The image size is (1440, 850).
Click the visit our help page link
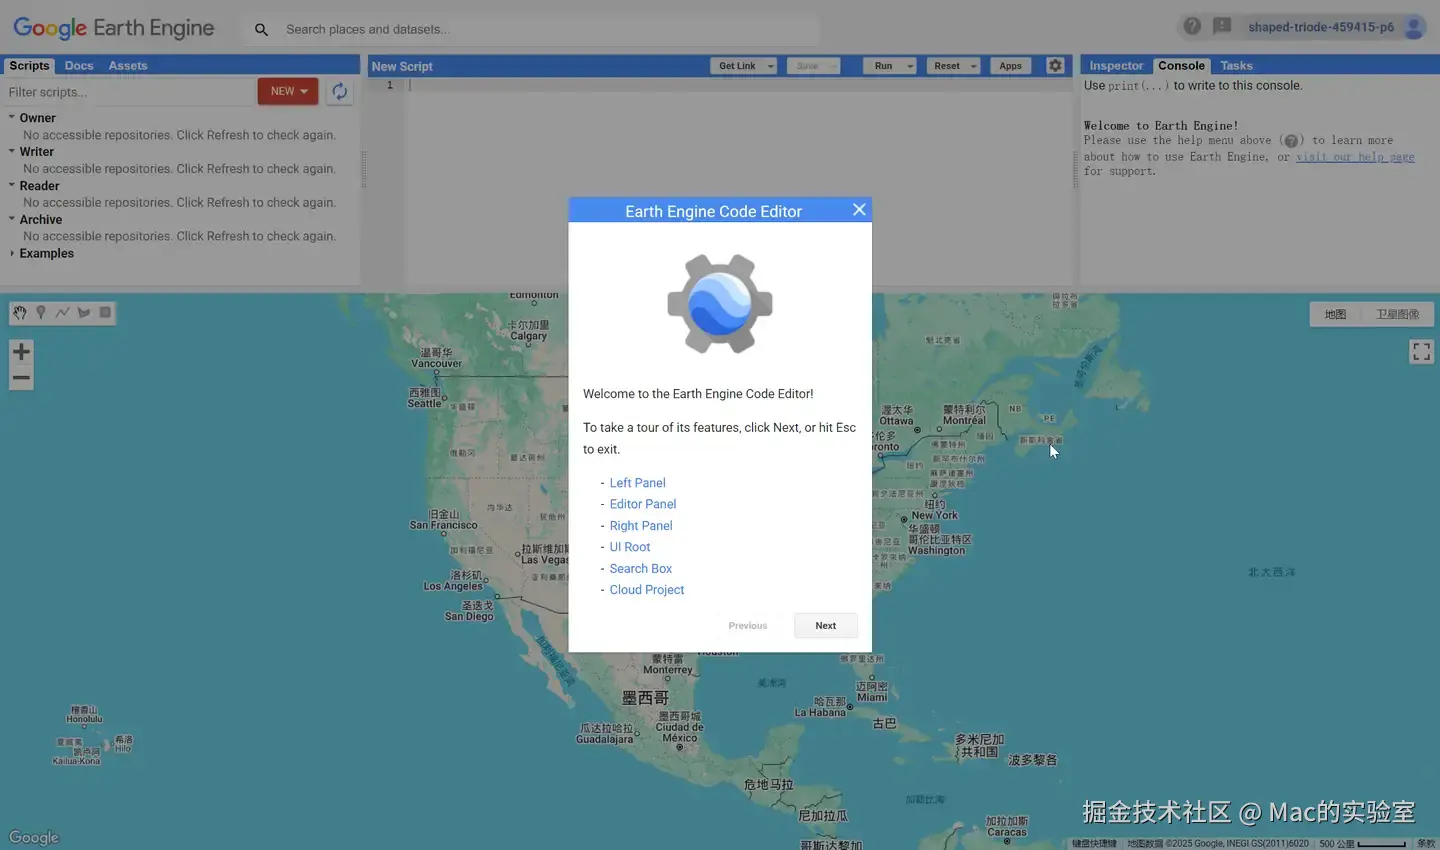click(1355, 157)
